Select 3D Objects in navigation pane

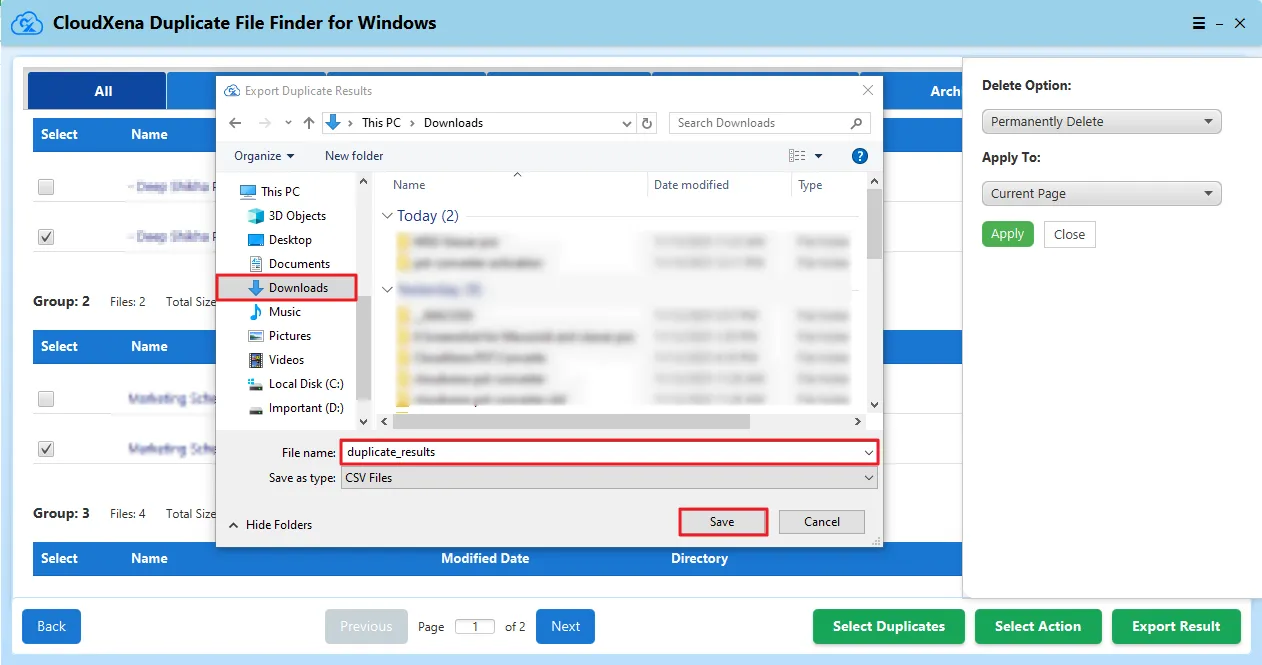coord(297,216)
